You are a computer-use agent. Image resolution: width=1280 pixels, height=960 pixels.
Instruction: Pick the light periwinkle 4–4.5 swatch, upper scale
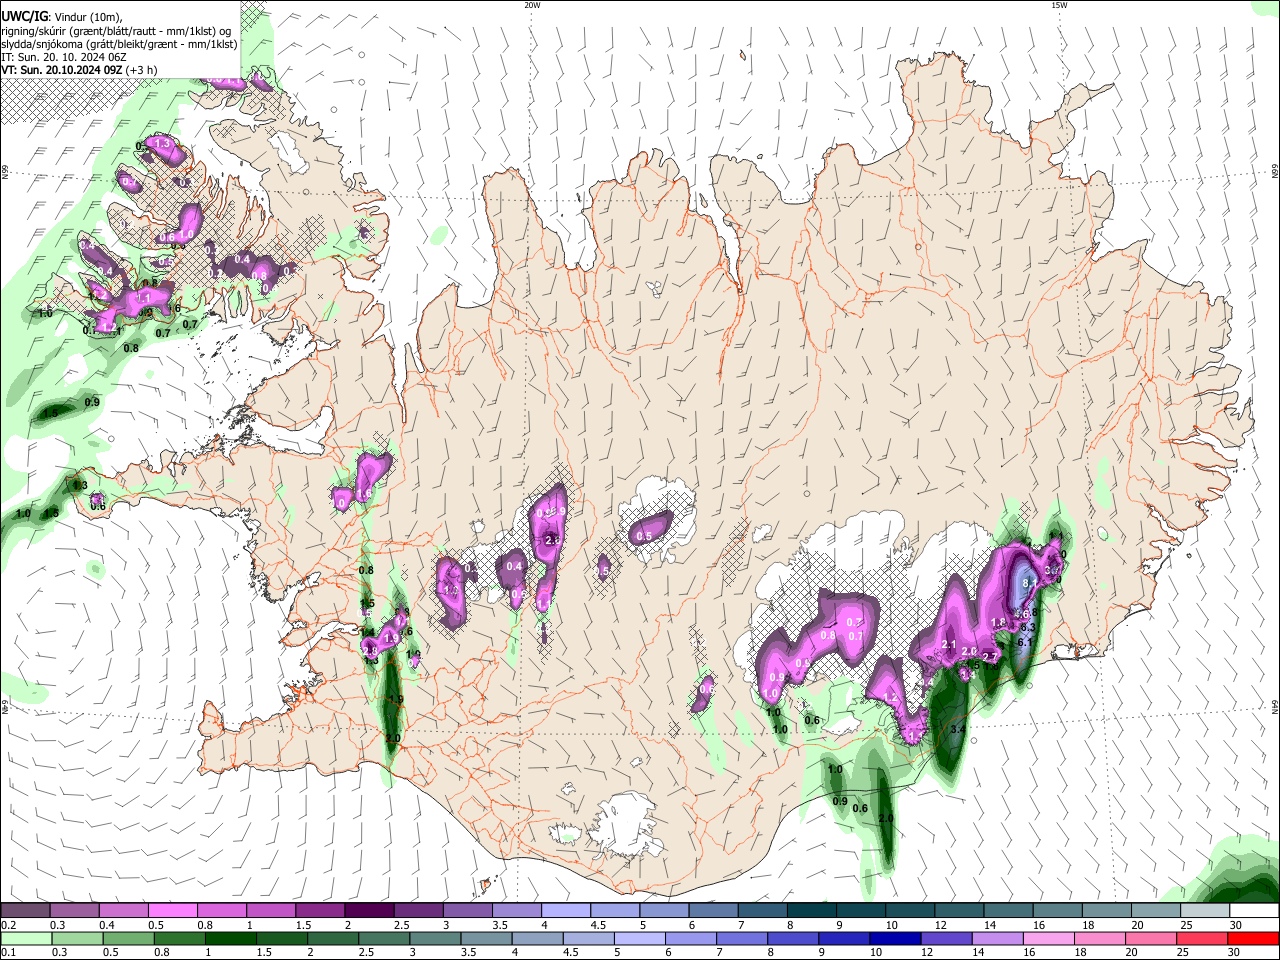[565, 910]
